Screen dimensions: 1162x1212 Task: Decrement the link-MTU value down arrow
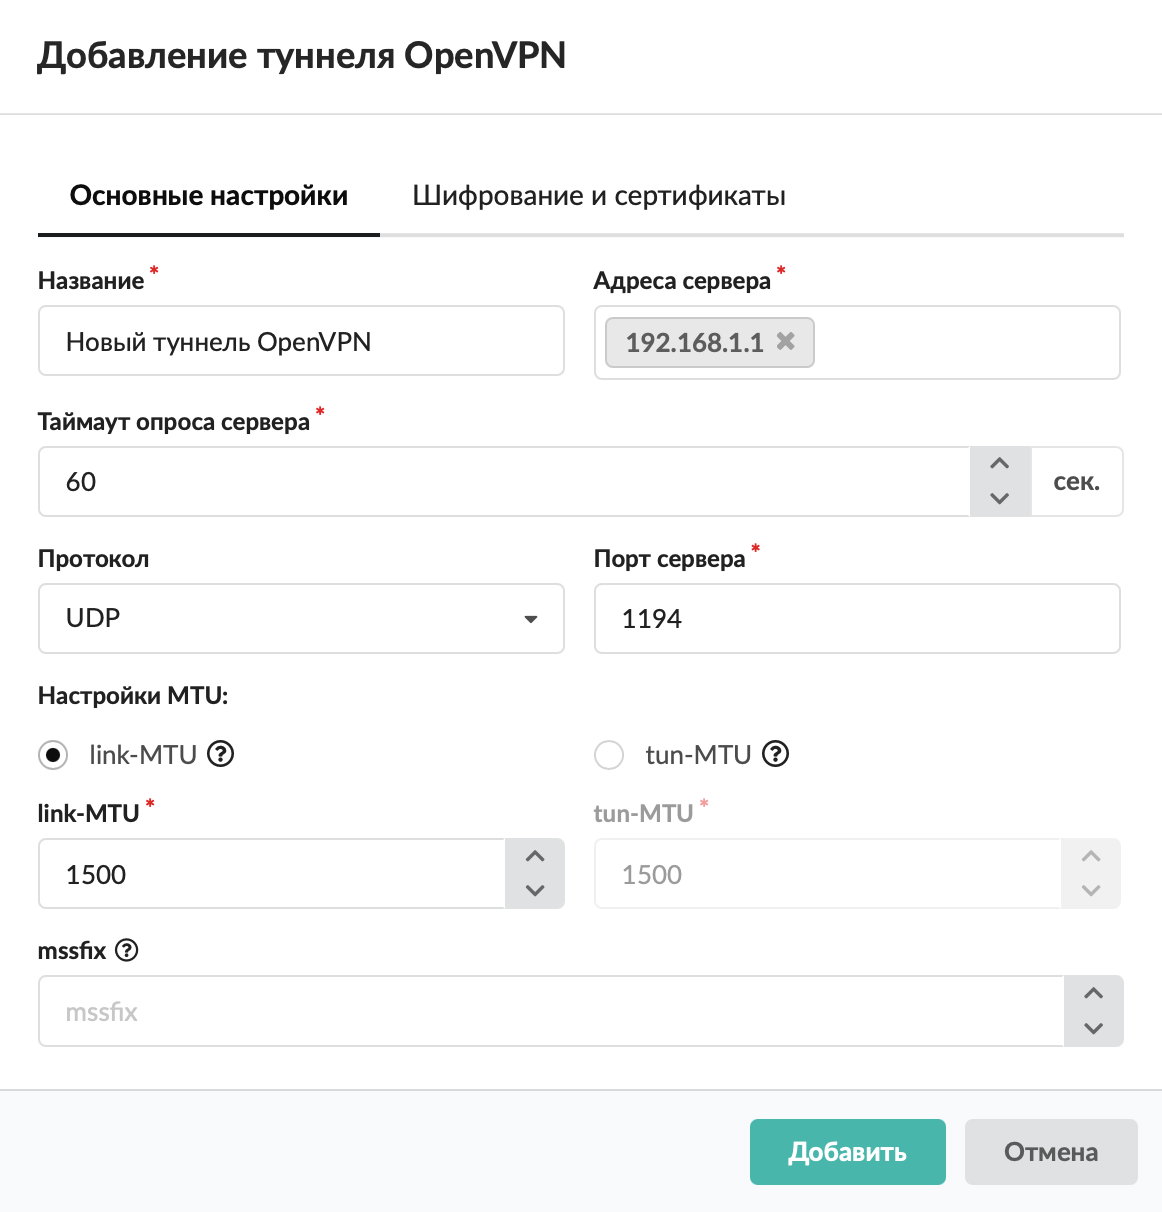pyautogui.click(x=535, y=890)
